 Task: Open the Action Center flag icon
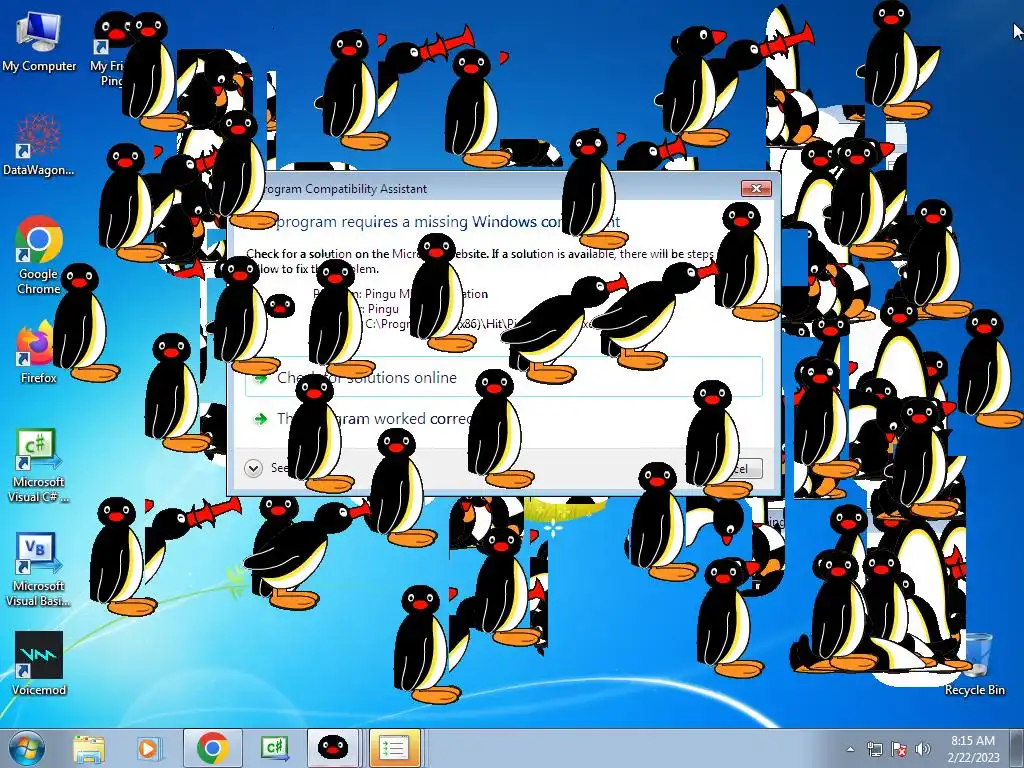[x=899, y=749]
